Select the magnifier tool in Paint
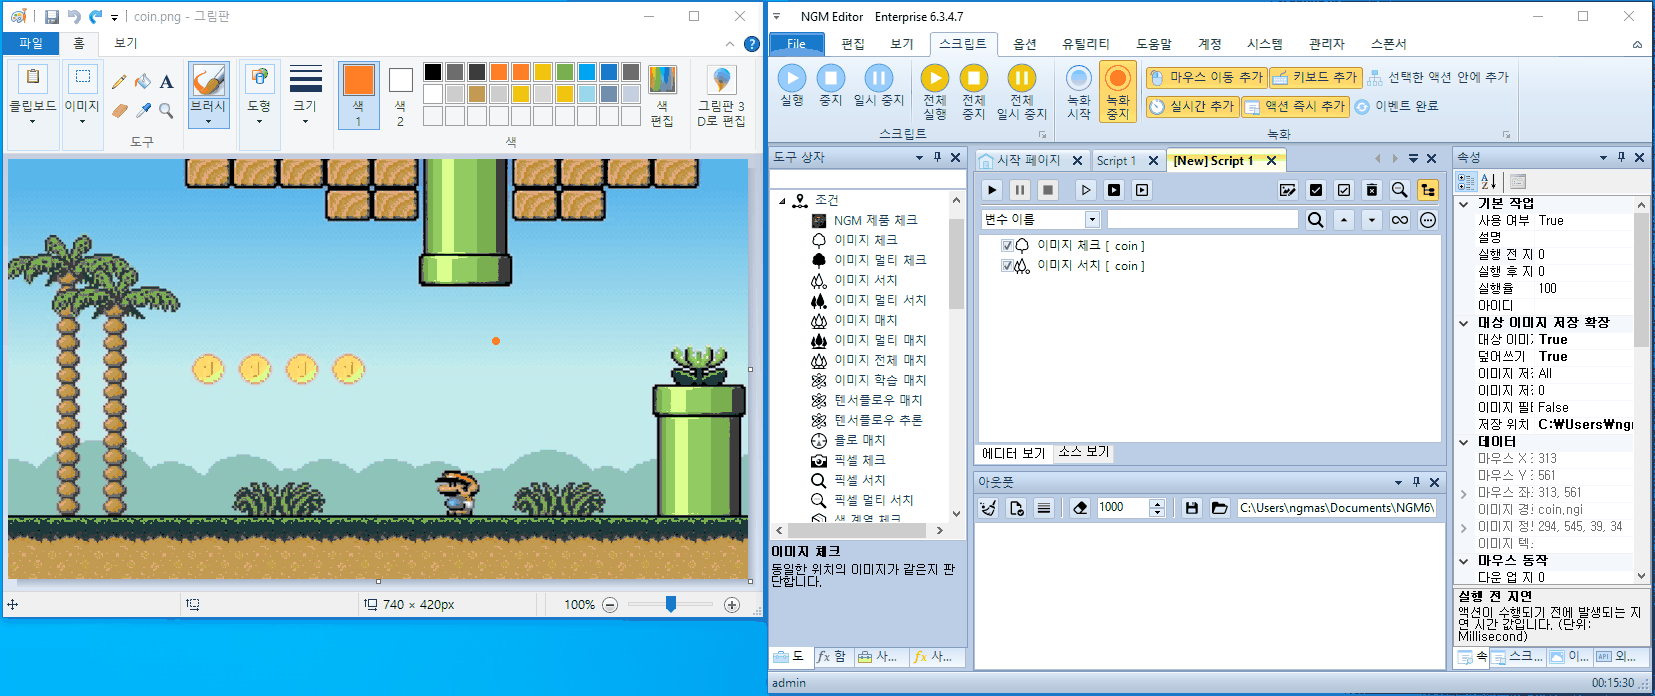Screen dimensions: 1655x696 pos(166,110)
